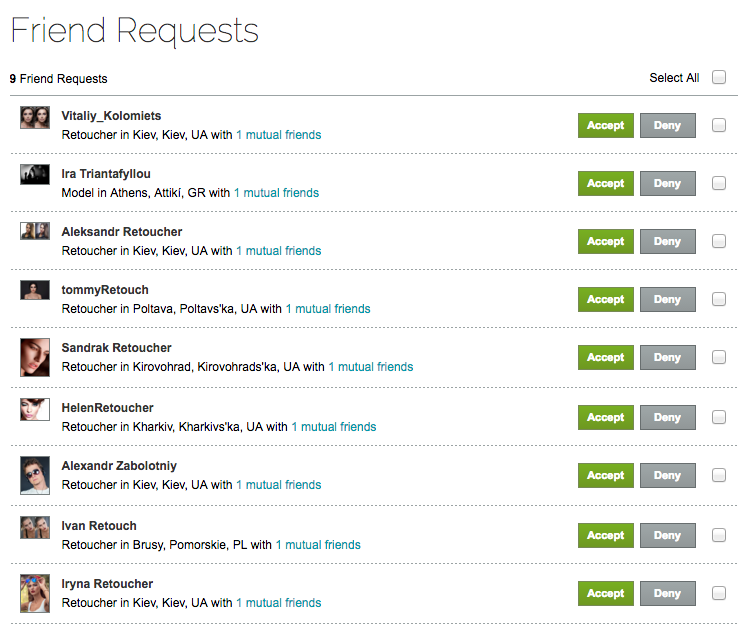Click HelenRetoucher's profile thumbnail
The image size is (748, 624).
(x=35, y=409)
